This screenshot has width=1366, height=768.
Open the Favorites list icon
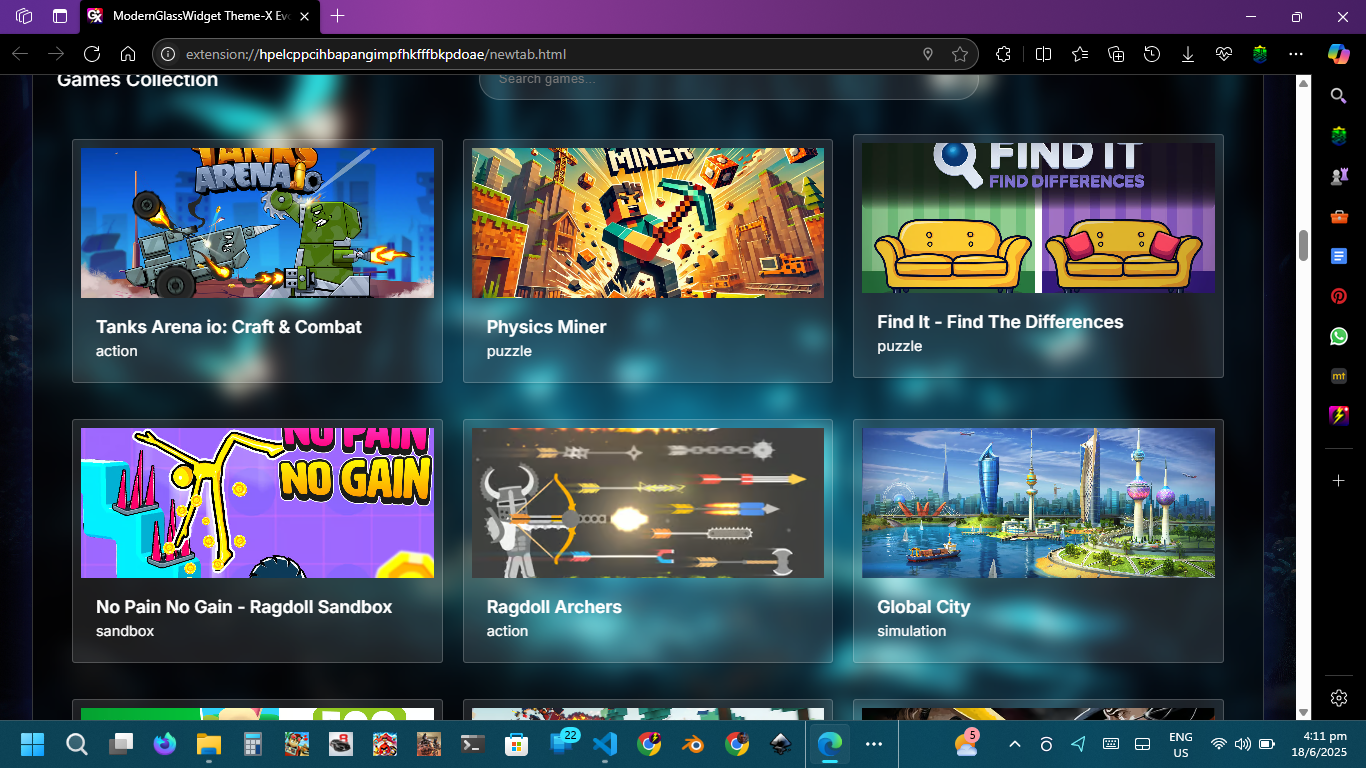point(1080,54)
